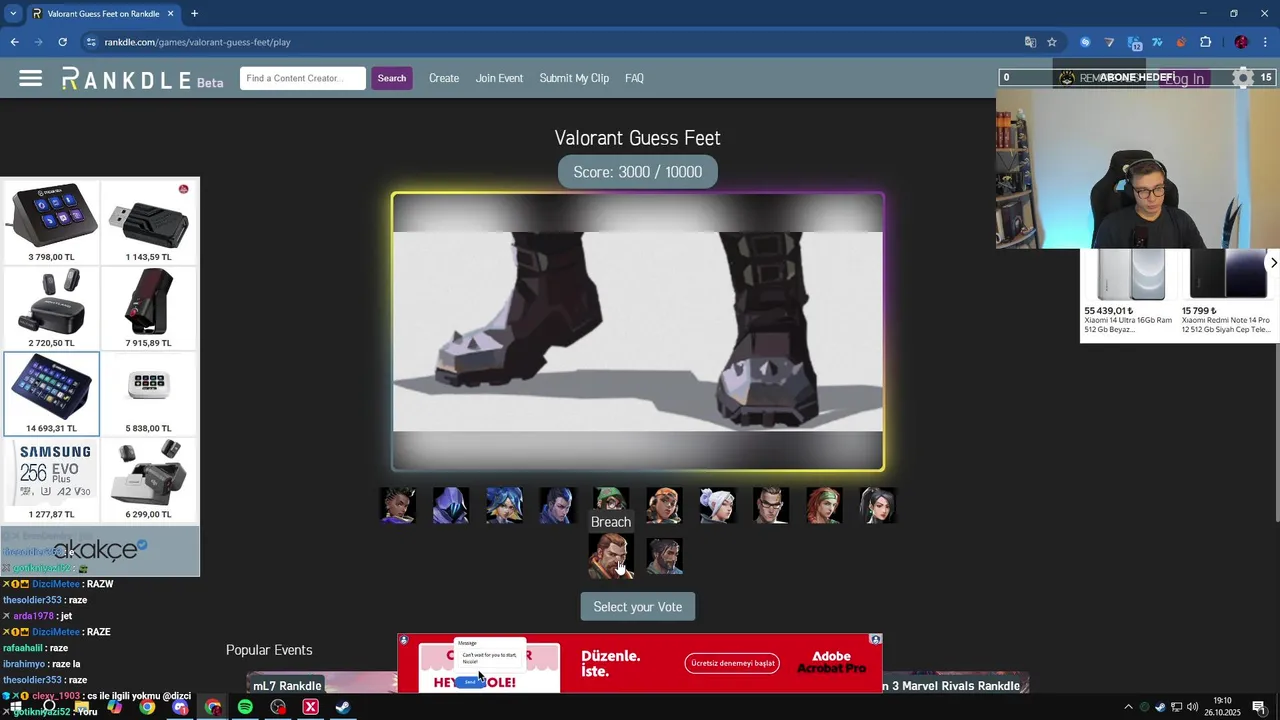This screenshot has height=720, width=1280.
Task: Open the 7TV extension icon
Action: coord(1157,42)
